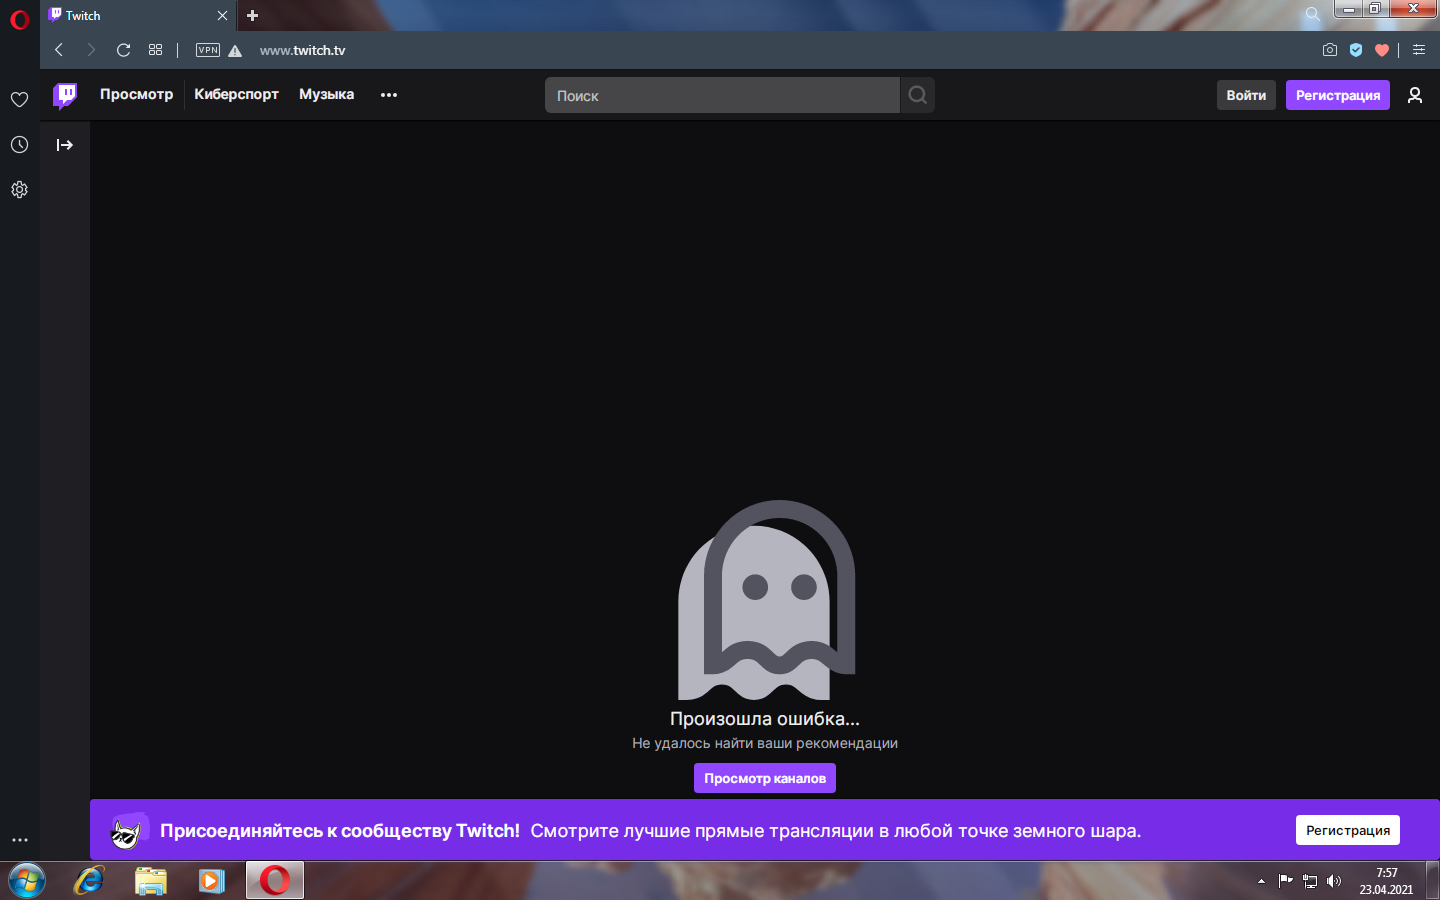Open the Просмотр navigation link

click(x=136, y=94)
